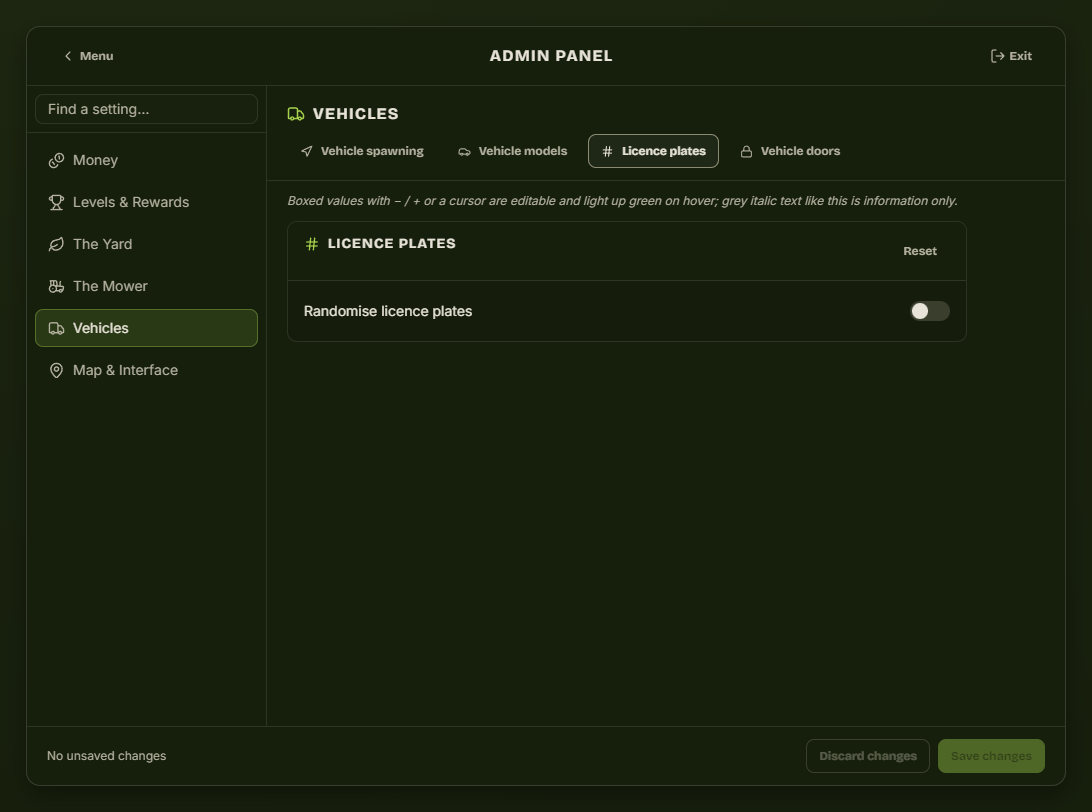Click the Exit door icon

(997, 56)
